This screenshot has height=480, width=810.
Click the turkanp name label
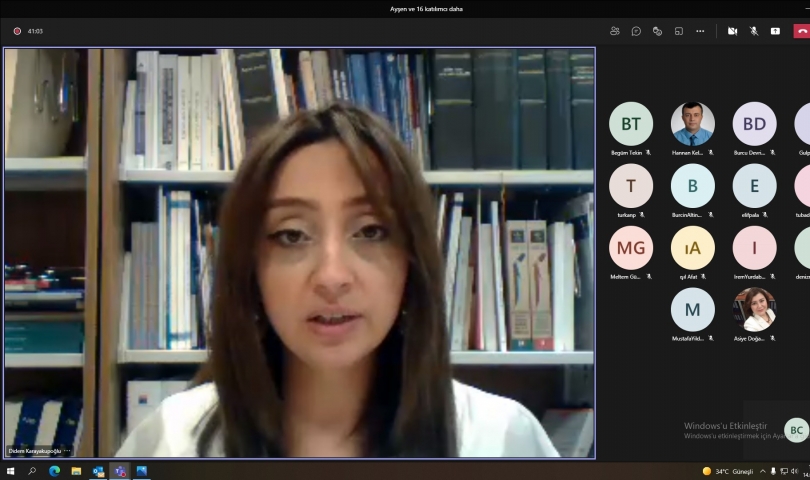pos(627,215)
